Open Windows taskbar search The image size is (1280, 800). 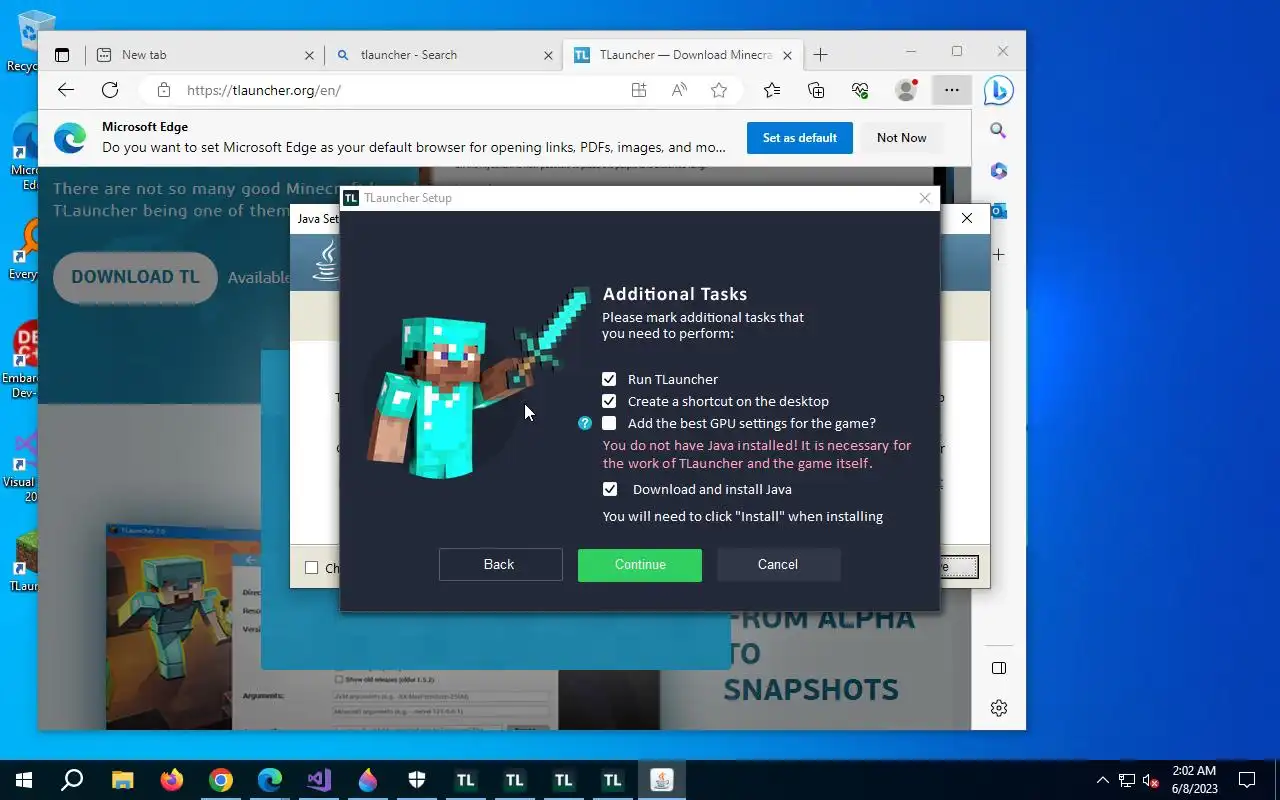coord(72,780)
